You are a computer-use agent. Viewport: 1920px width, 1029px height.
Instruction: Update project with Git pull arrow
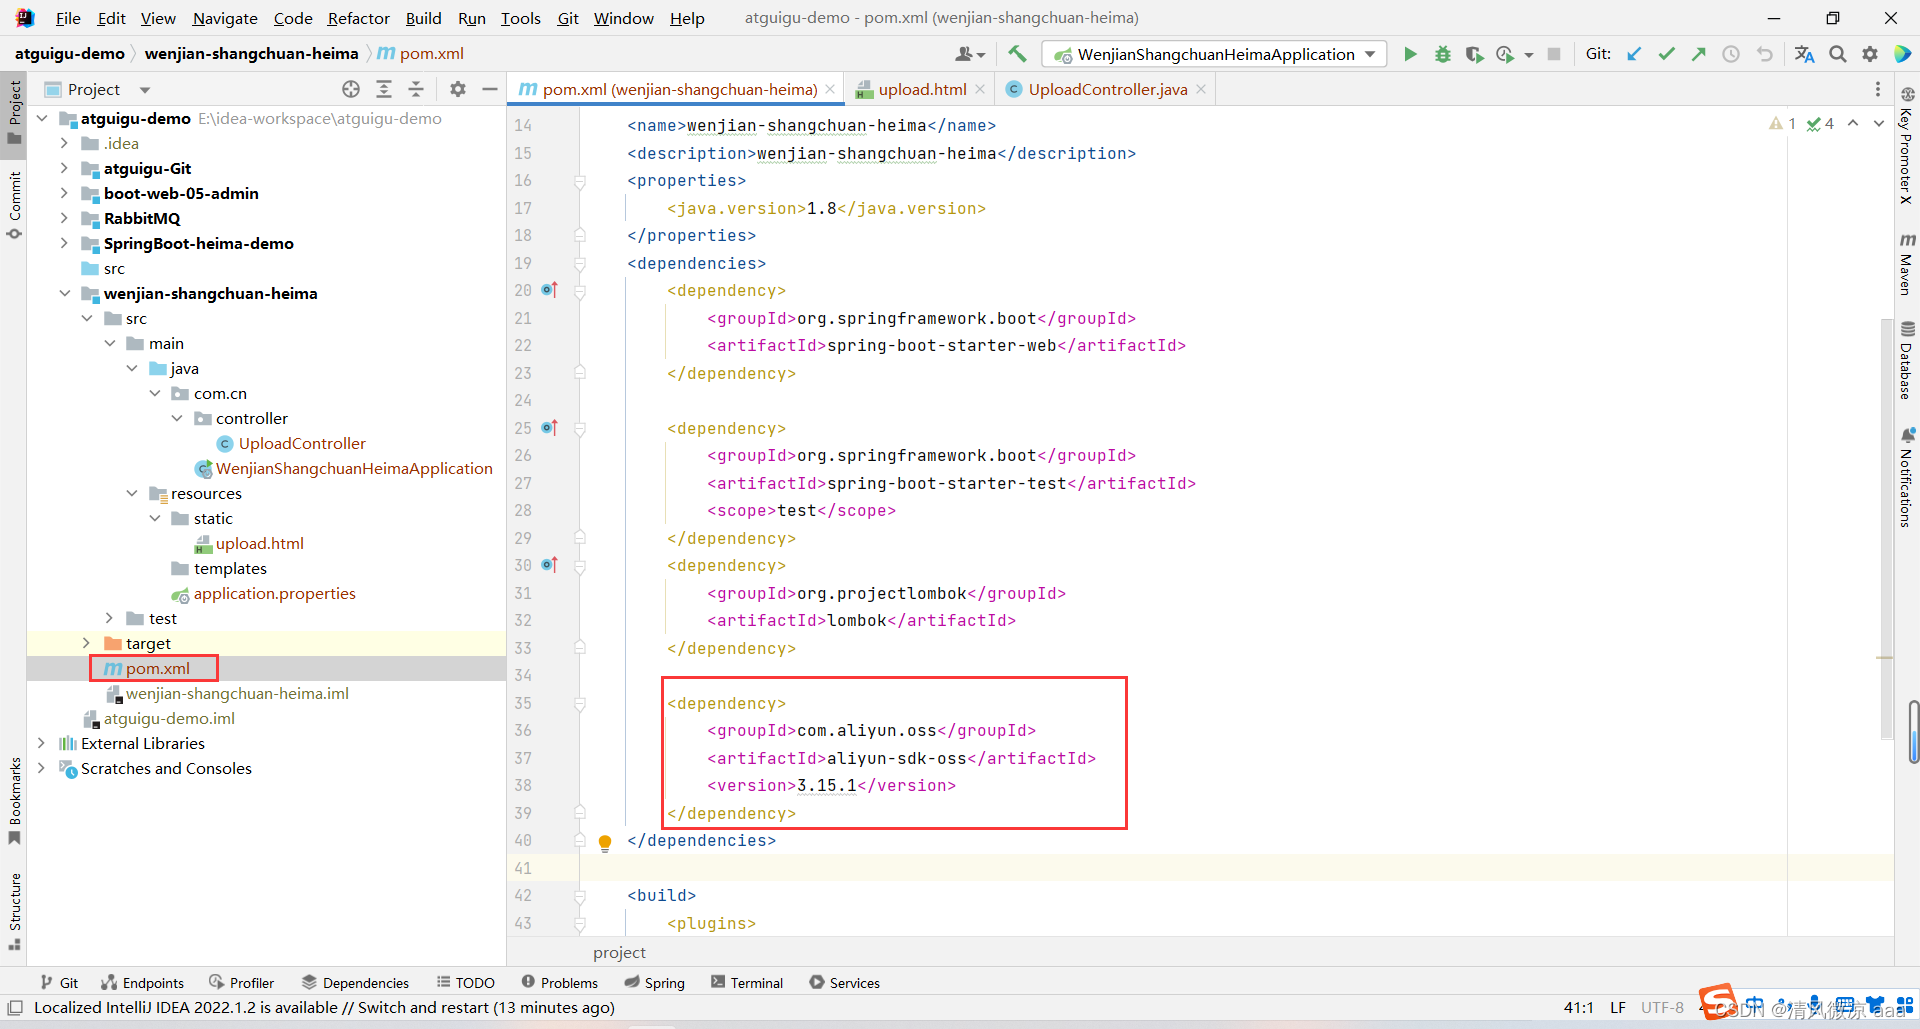(x=1634, y=54)
